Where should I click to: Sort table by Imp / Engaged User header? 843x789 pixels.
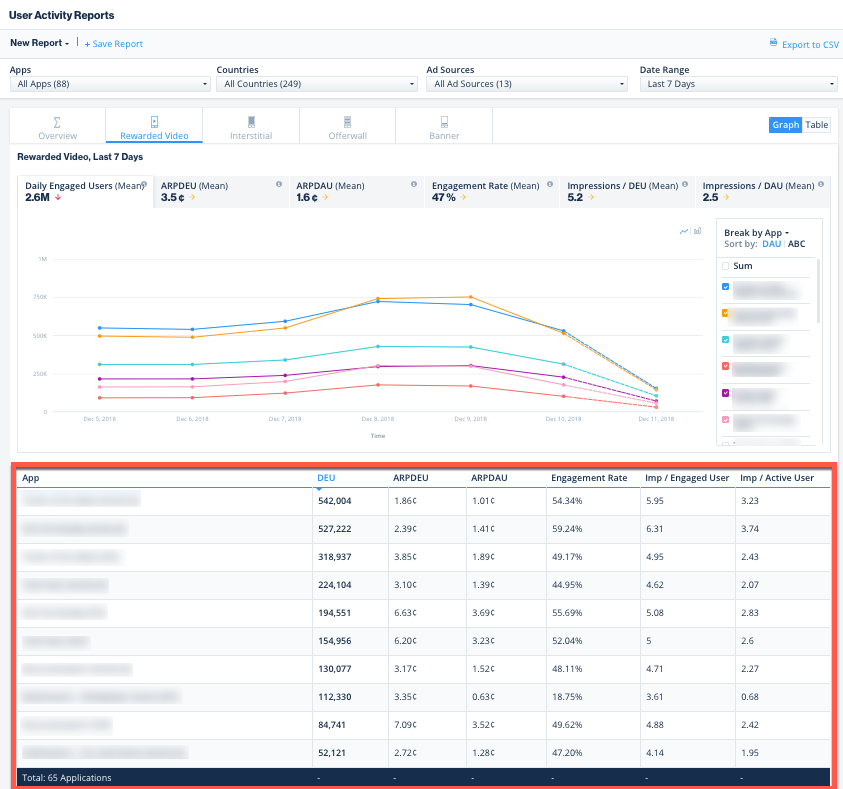(x=687, y=478)
